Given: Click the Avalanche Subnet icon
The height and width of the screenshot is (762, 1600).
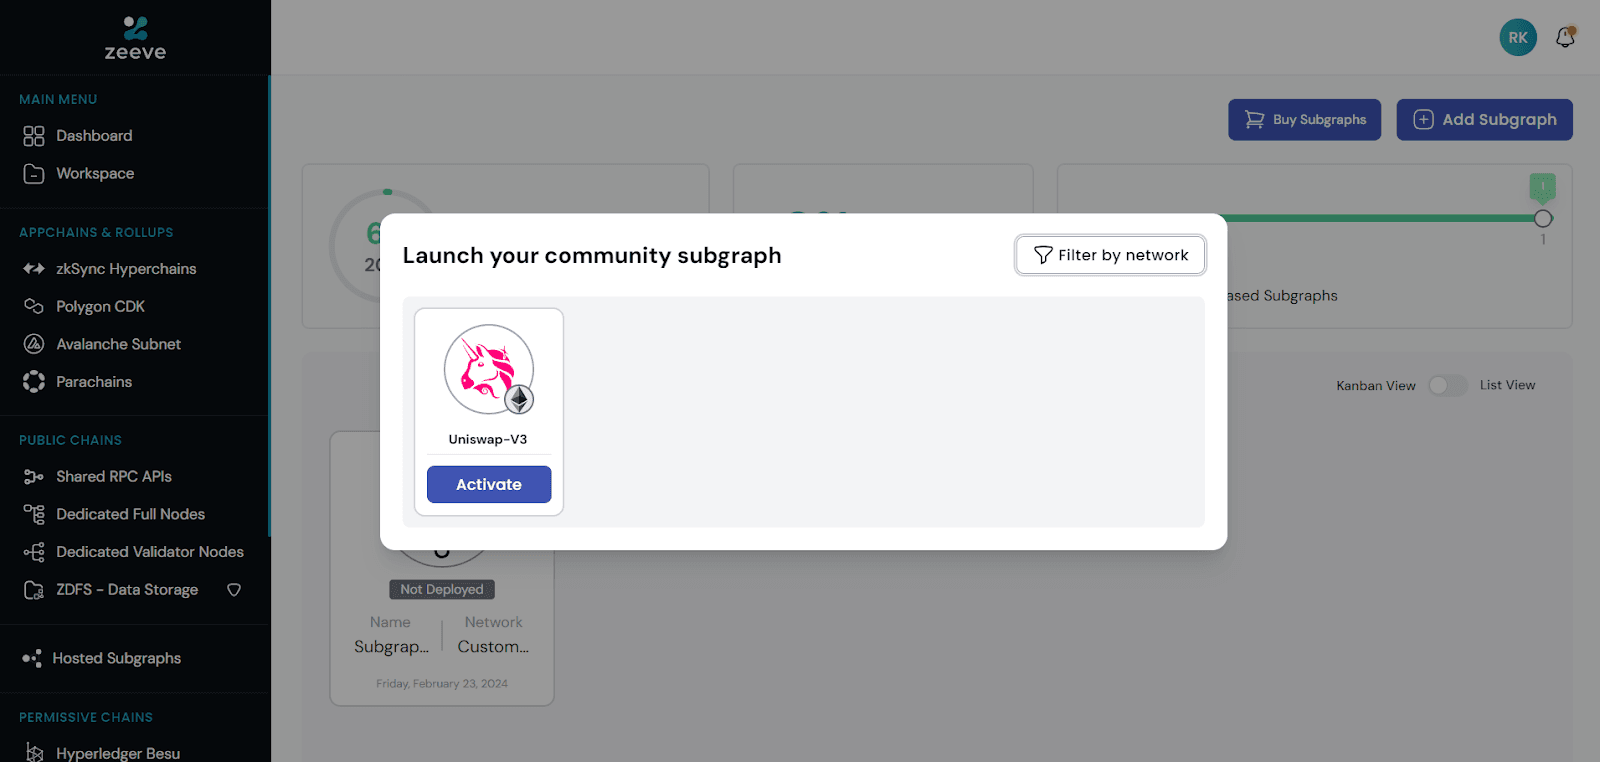Looking at the screenshot, I should [x=34, y=344].
